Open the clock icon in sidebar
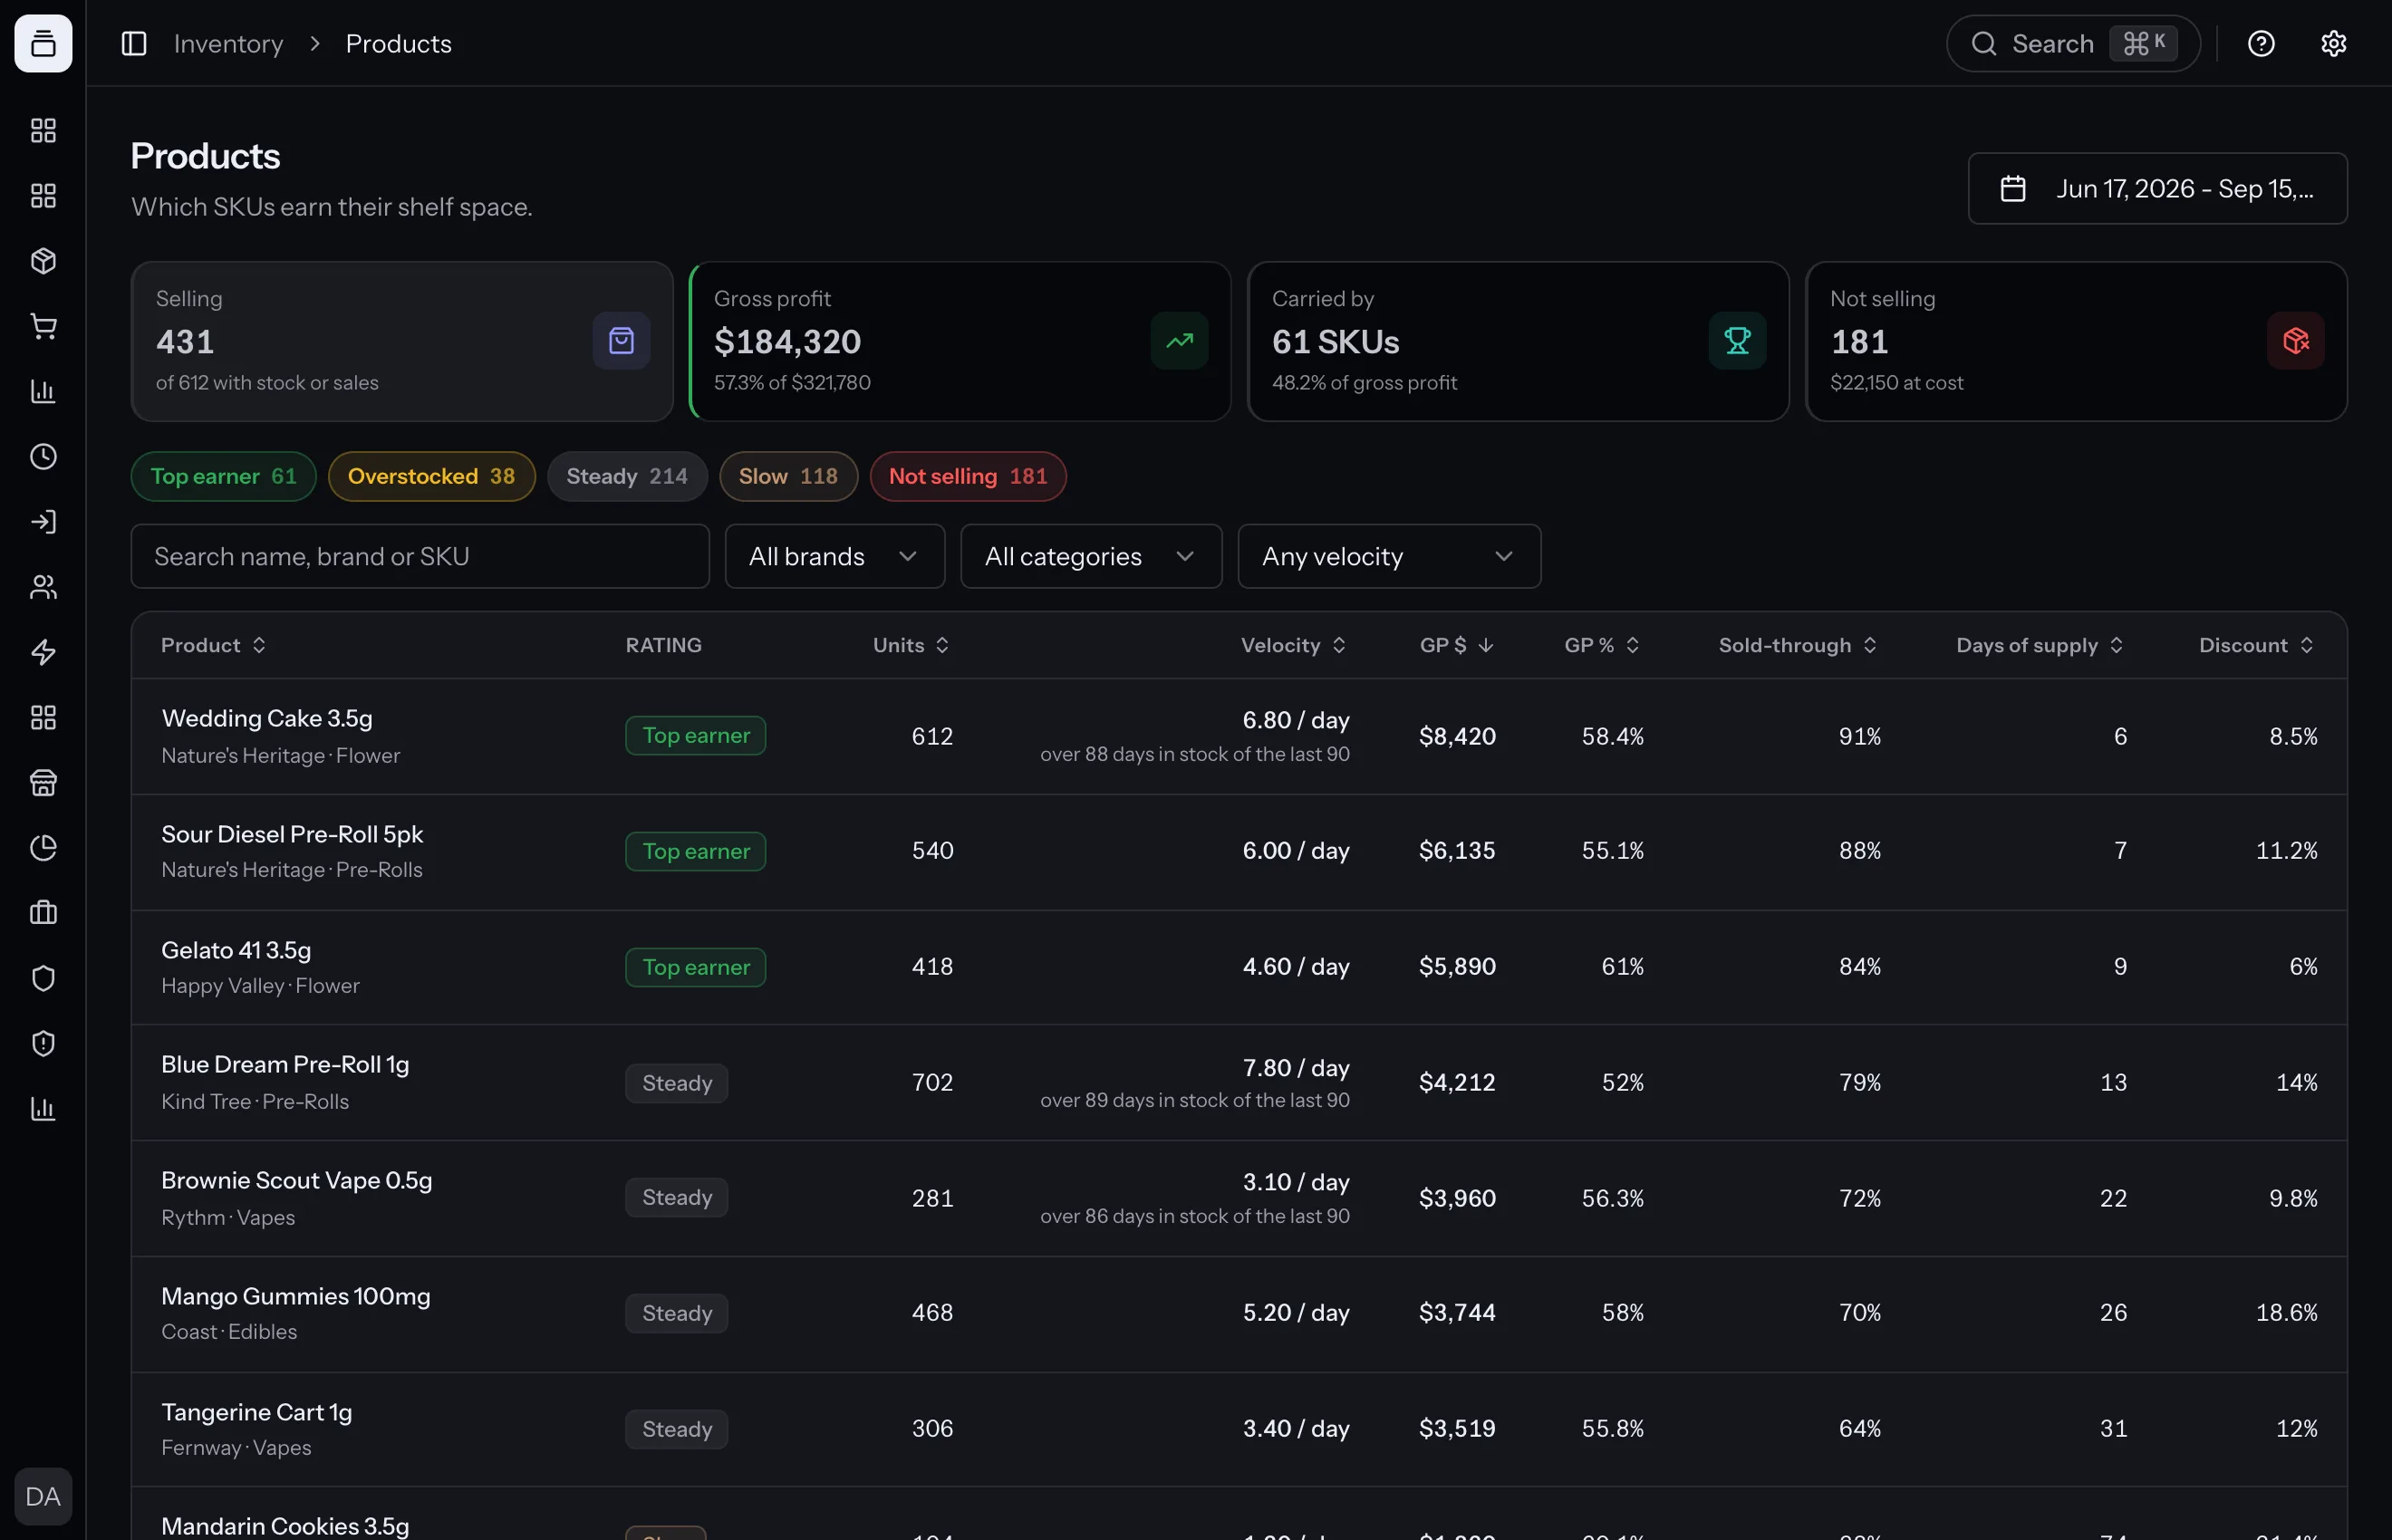This screenshot has height=1540, width=2392. click(x=43, y=456)
